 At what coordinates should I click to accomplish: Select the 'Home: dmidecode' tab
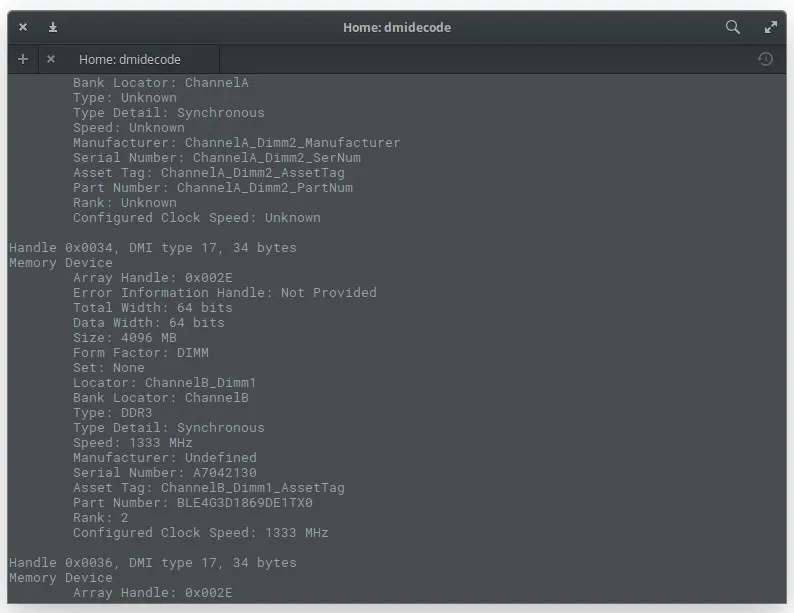(130, 59)
